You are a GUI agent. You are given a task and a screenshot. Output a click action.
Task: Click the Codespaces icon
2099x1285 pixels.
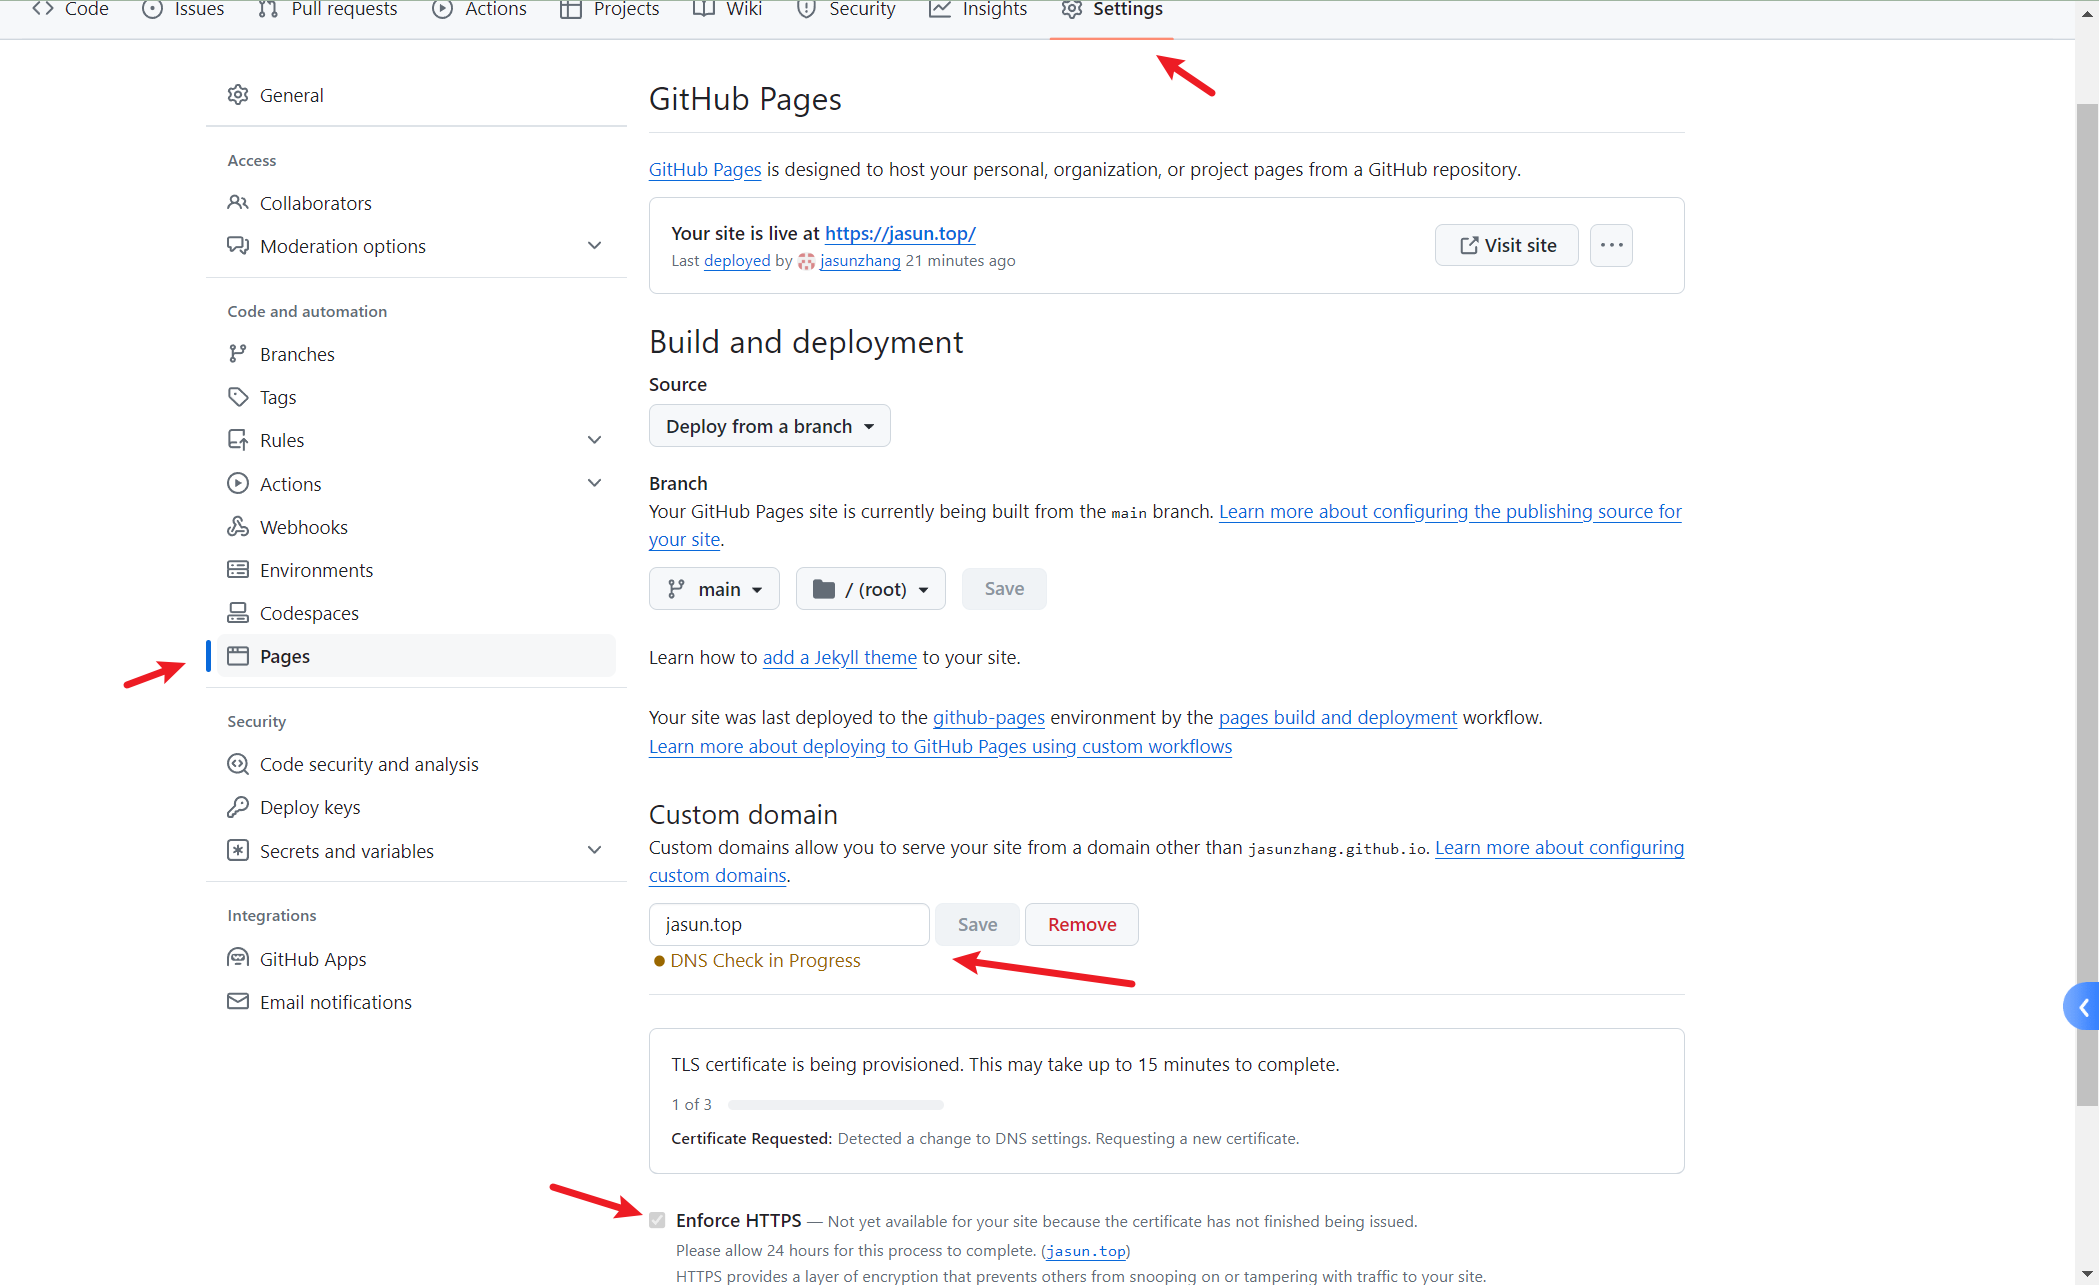coord(237,613)
